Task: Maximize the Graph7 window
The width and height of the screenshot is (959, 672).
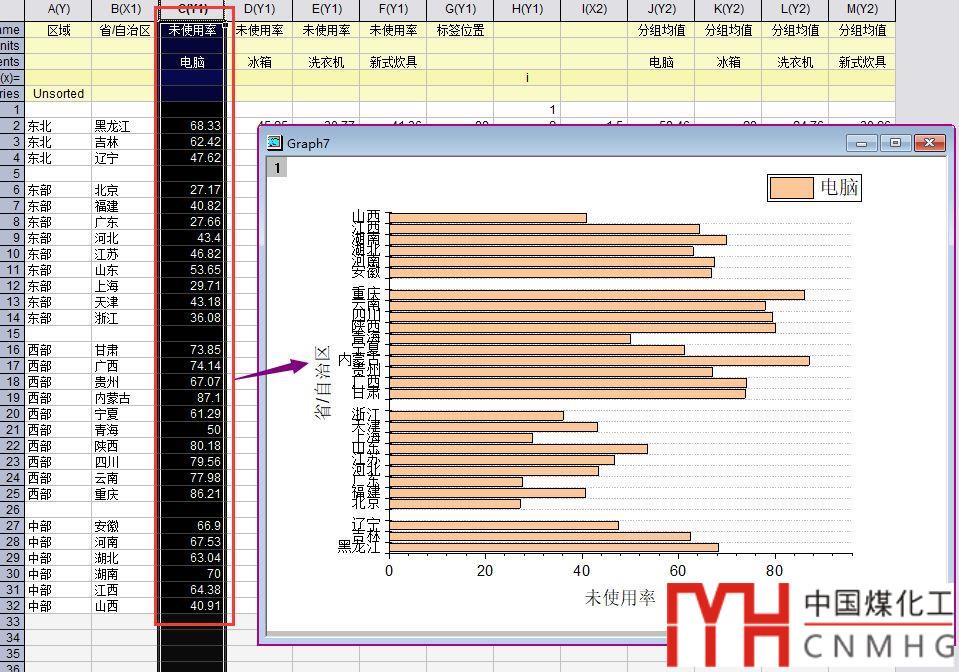Action: [x=895, y=143]
